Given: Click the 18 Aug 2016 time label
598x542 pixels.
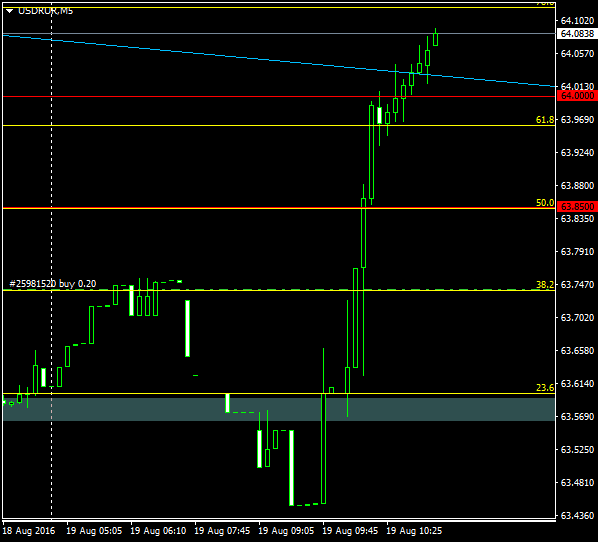Looking at the screenshot, I should [x=29, y=531].
